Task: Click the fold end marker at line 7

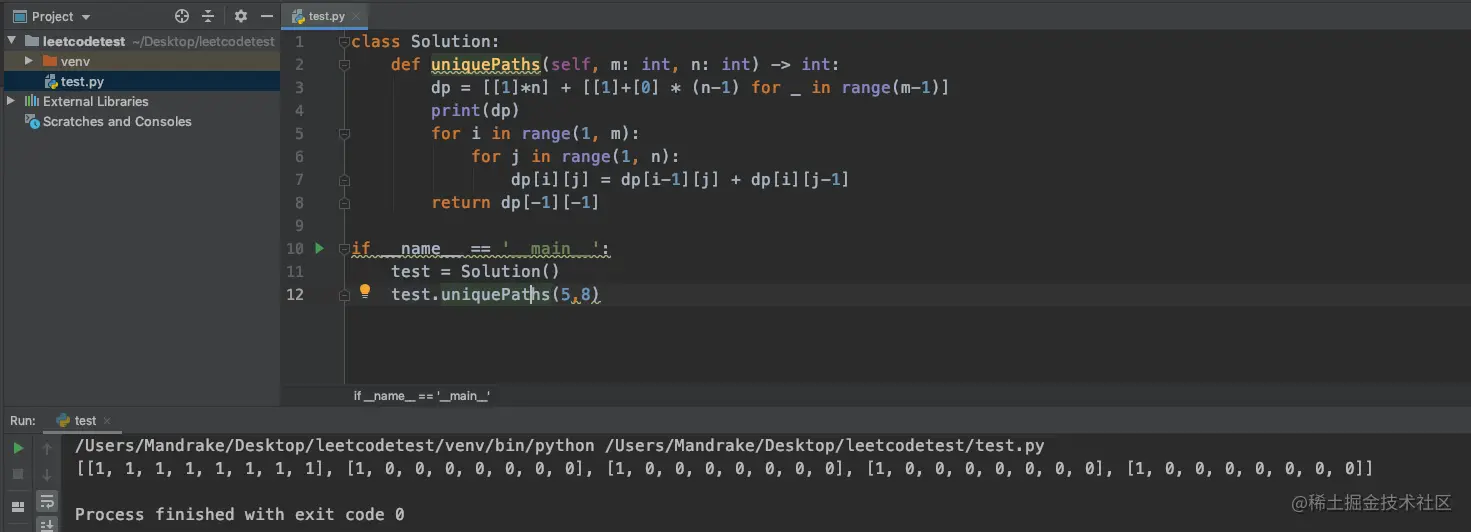Action: coord(344,180)
